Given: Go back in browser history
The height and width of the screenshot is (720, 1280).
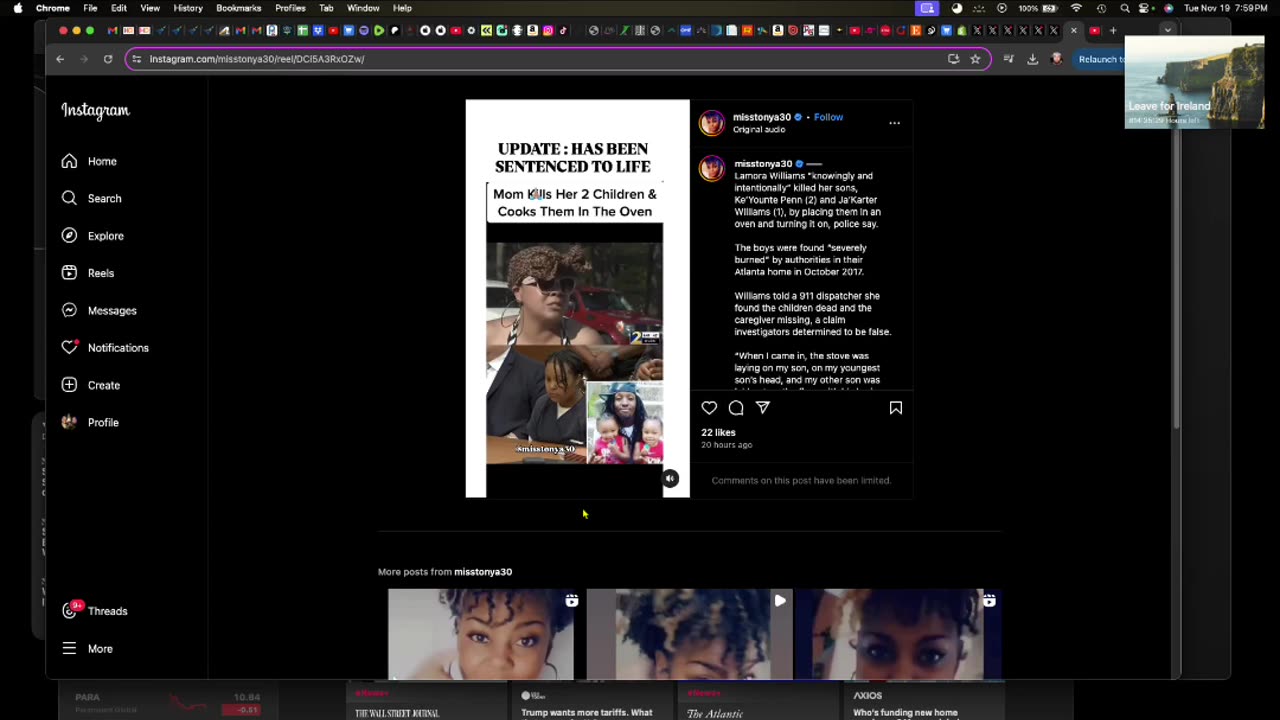Looking at the screenshot, I should click(60, 59).
